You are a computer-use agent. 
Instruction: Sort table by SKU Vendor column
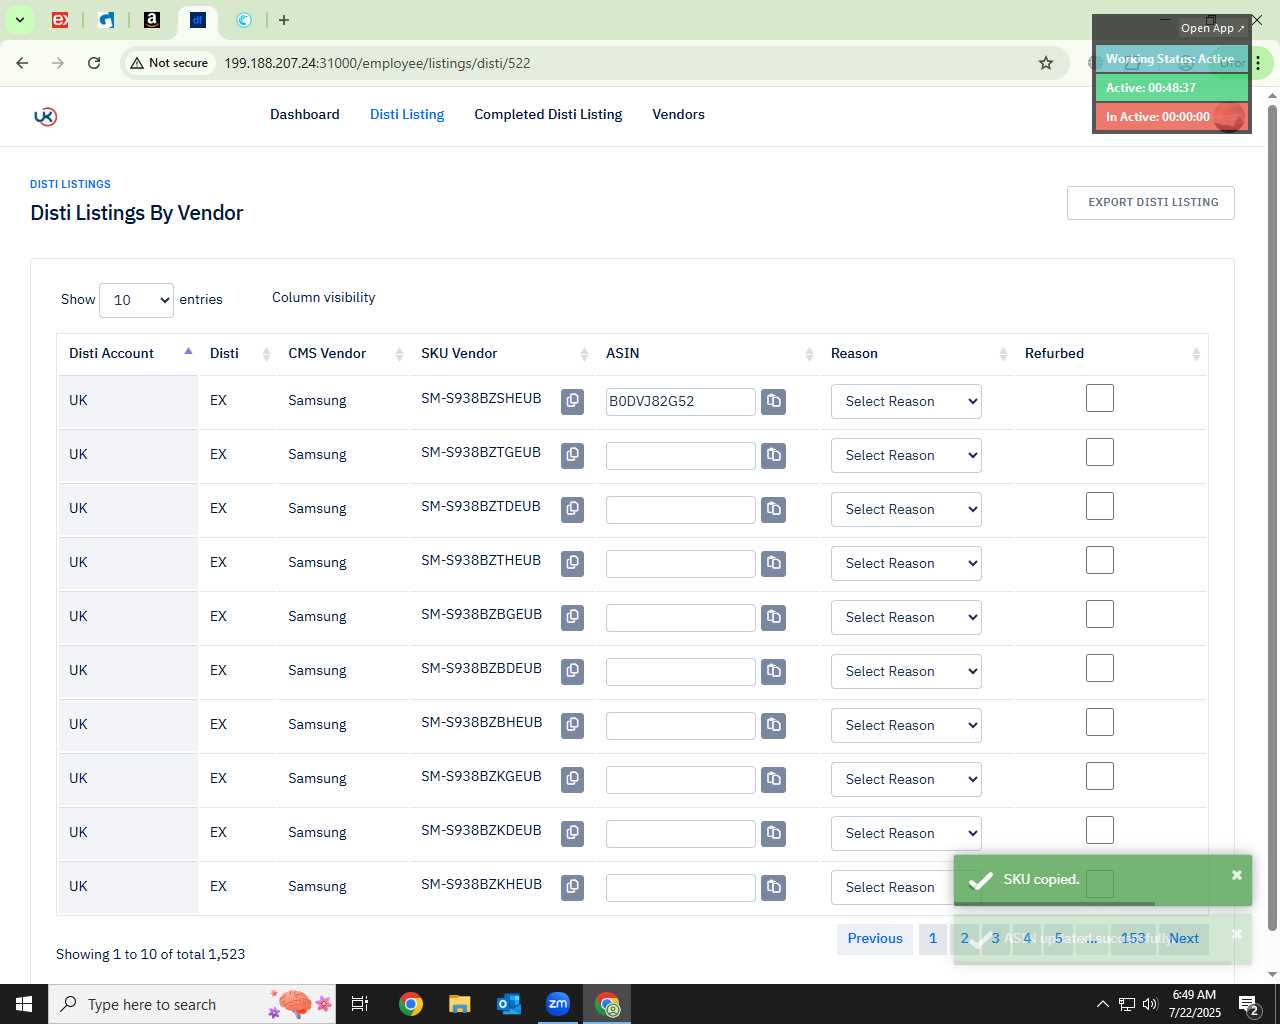click(x=503, y=353)
